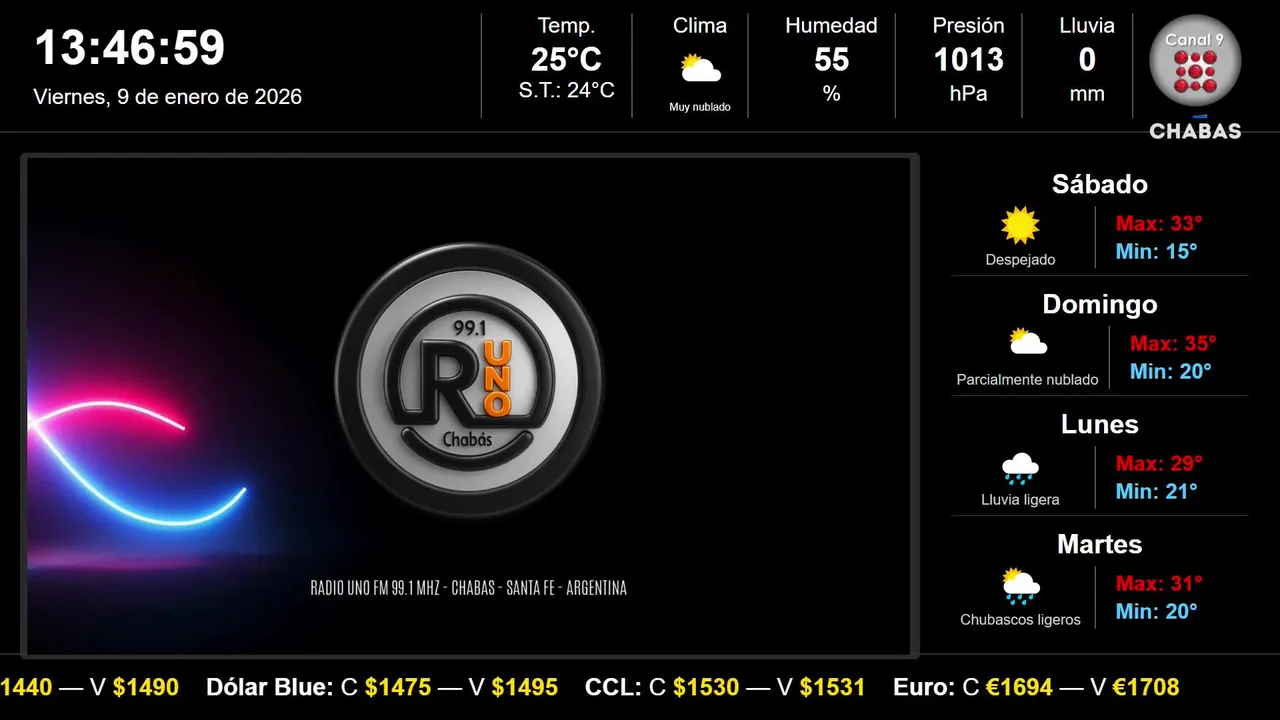
Task: Click the Lunes forecast heading
Action: (x=1100, y=424)
